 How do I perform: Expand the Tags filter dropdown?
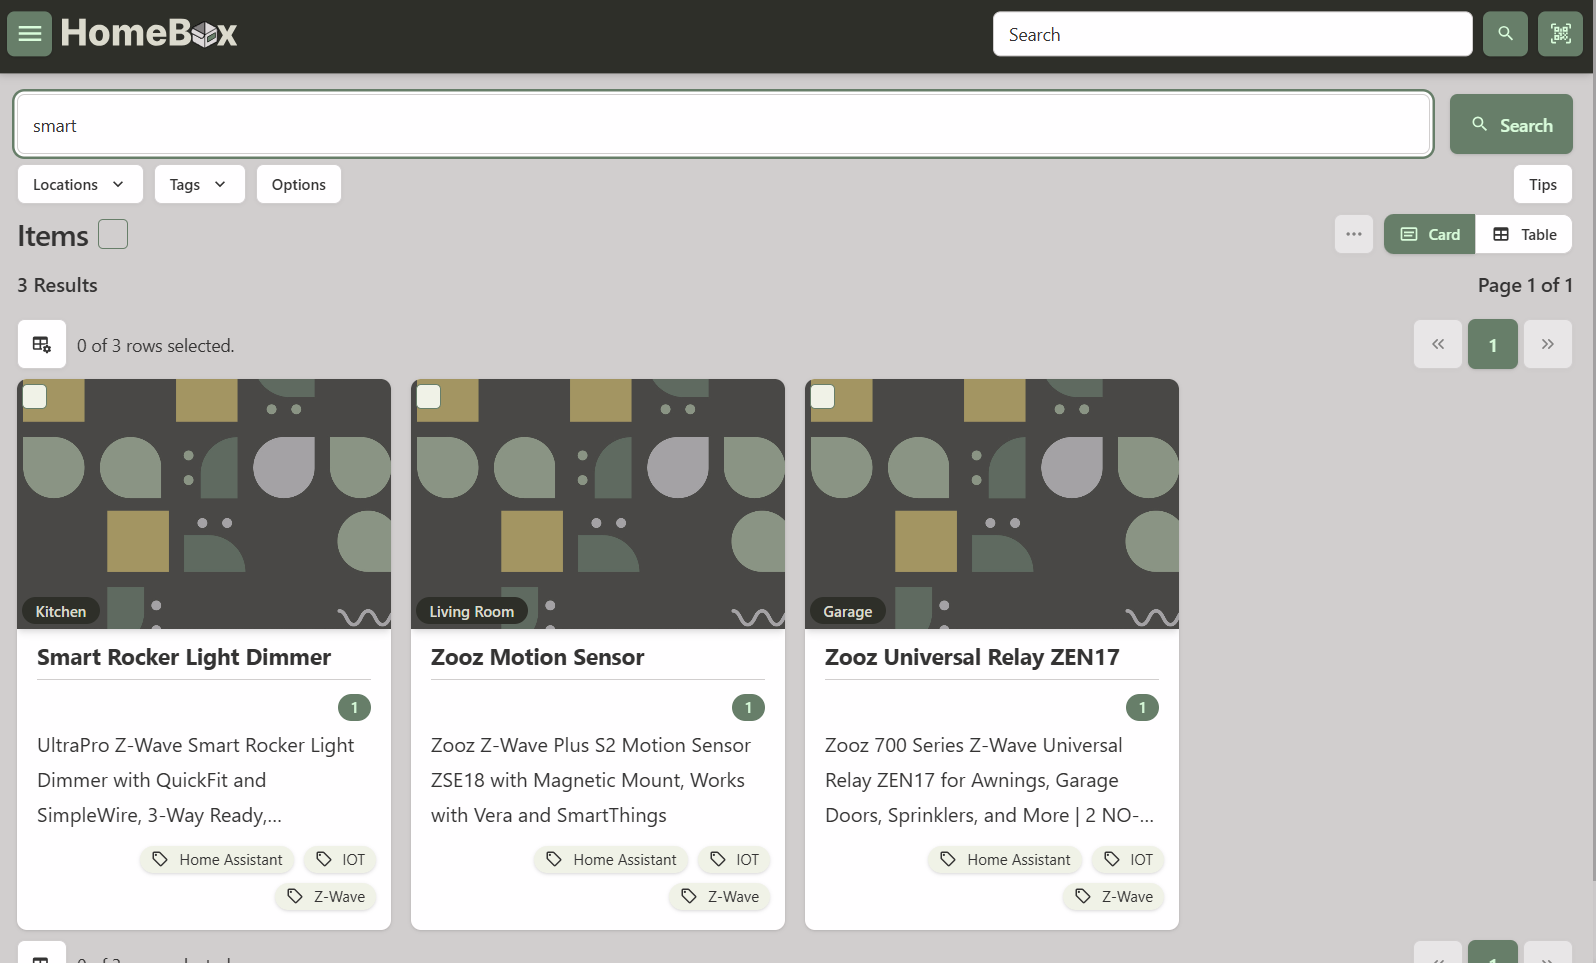tap(200, 184)
